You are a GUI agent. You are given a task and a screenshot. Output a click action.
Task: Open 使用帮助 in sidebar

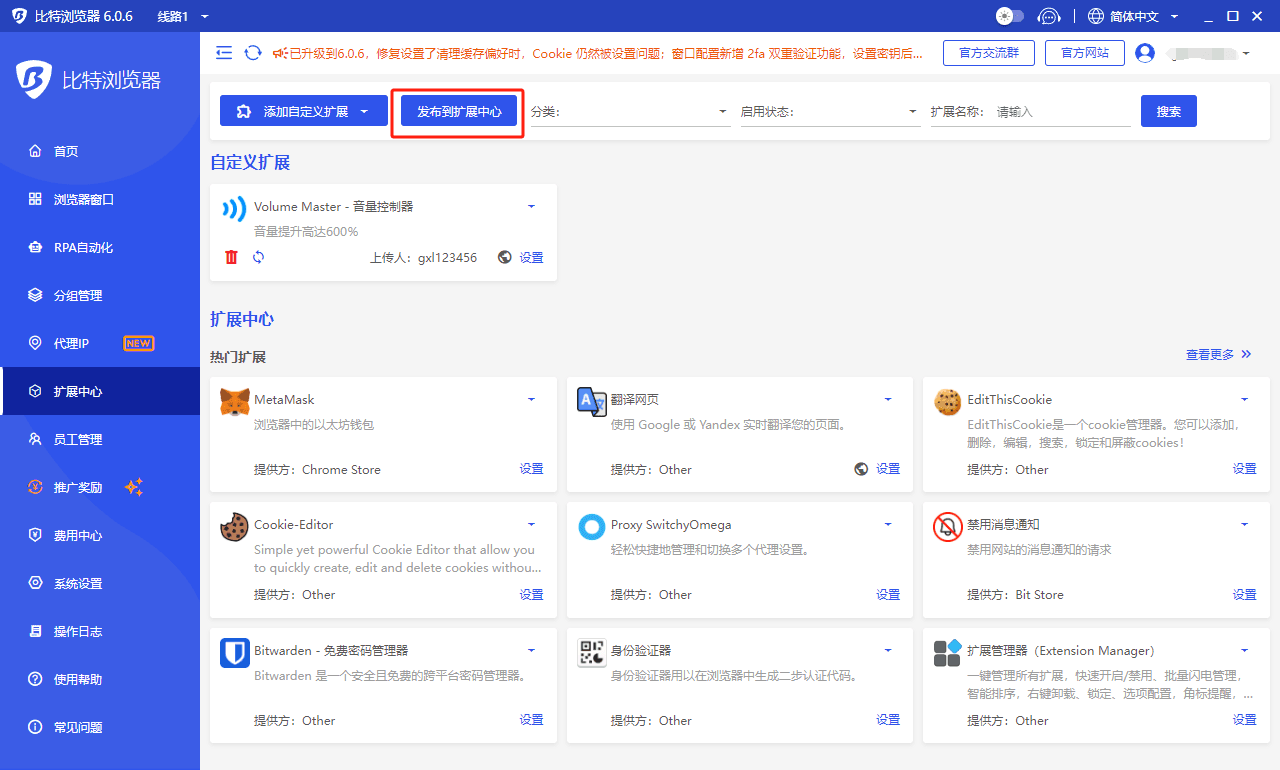(x=100, y=679)
